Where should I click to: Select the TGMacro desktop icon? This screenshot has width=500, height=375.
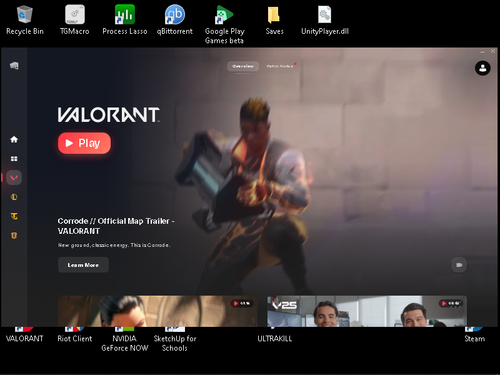point(75,20)
